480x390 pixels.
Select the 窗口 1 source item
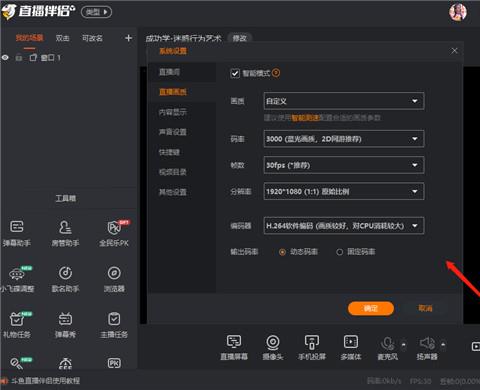[51, 58]
